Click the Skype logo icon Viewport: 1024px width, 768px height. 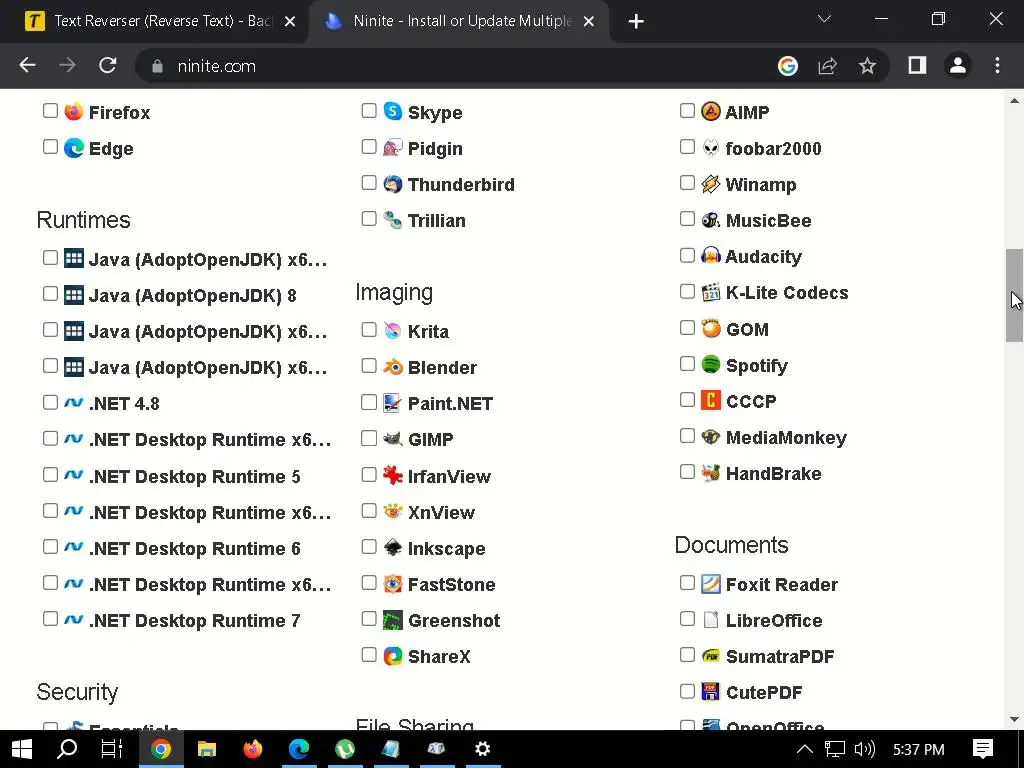point(392,112)
